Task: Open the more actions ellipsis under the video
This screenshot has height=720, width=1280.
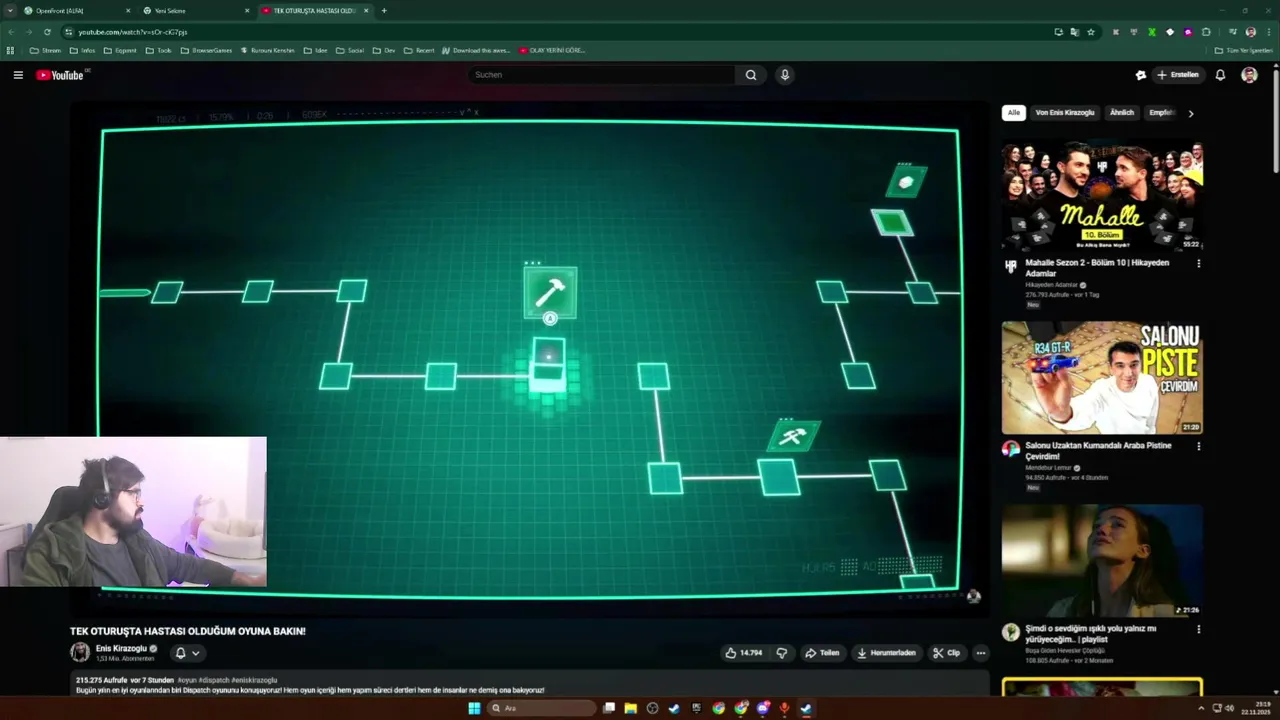Action: coord(981,653)
